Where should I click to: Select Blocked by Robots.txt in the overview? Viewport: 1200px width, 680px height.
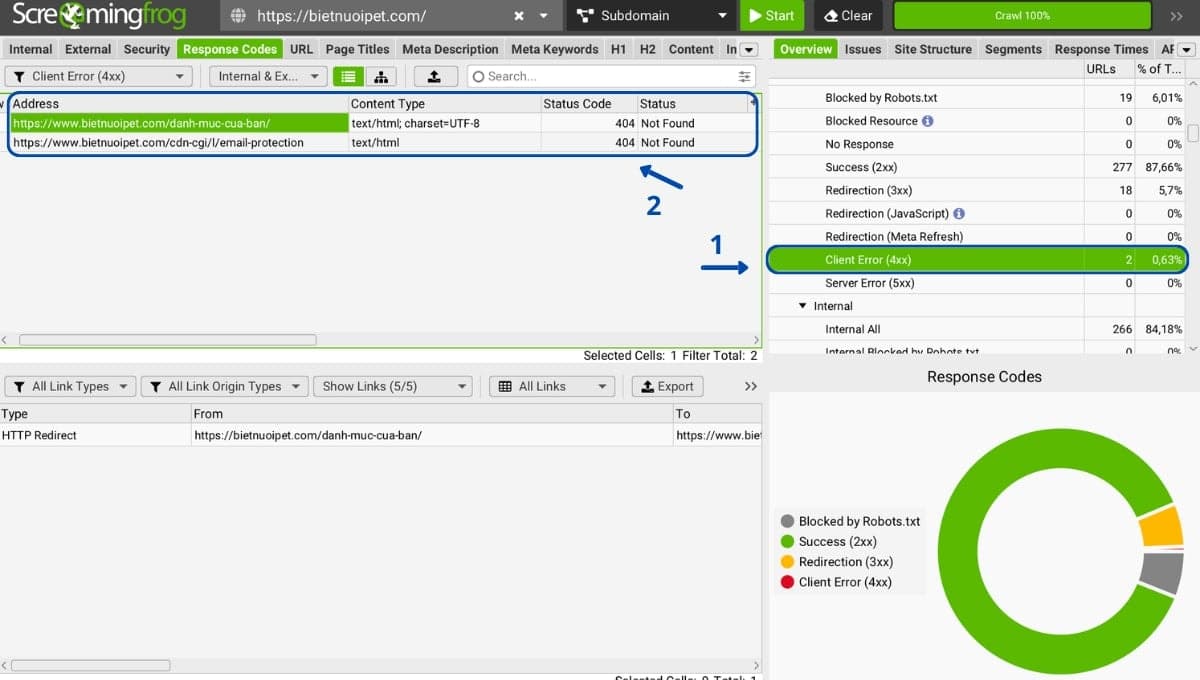(x=977, y=98)
